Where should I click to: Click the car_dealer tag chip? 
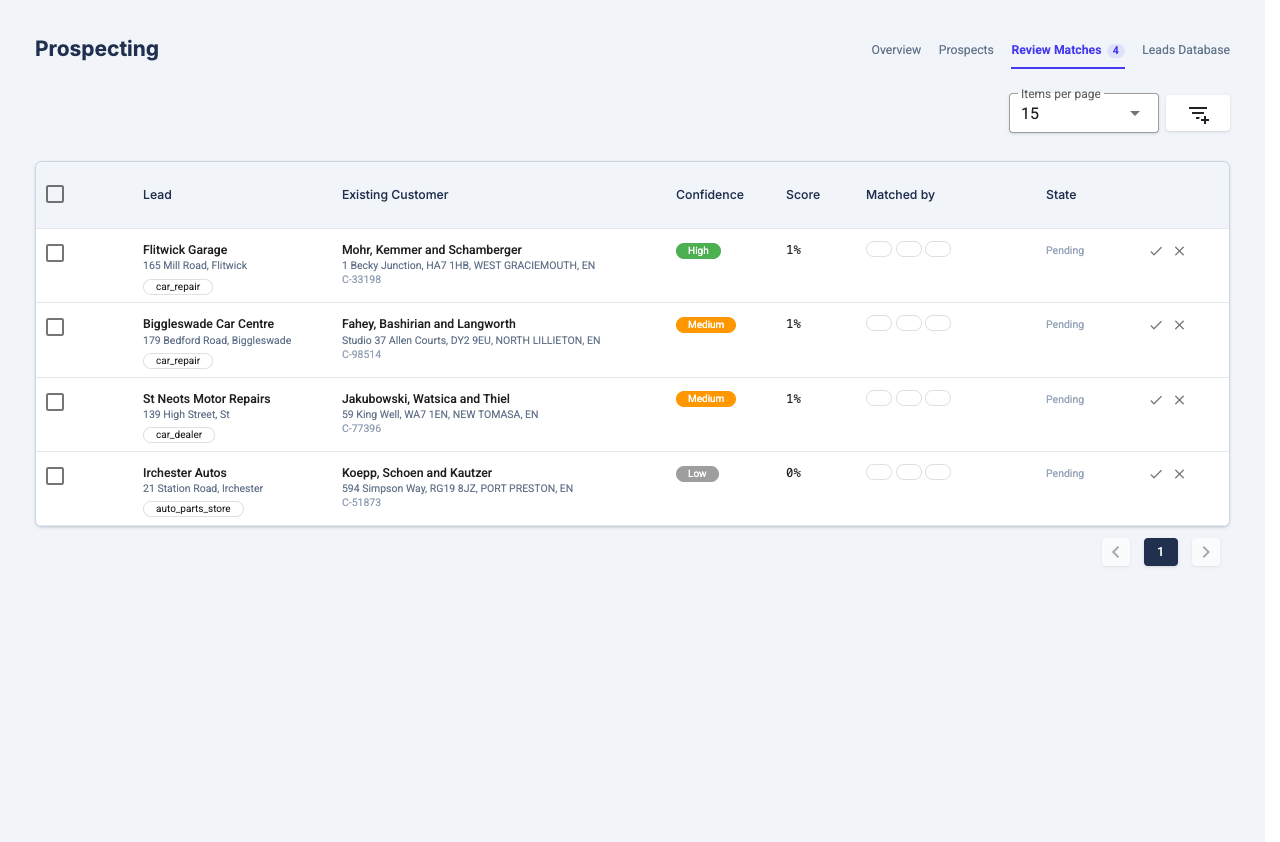click(x=179, y=435)
